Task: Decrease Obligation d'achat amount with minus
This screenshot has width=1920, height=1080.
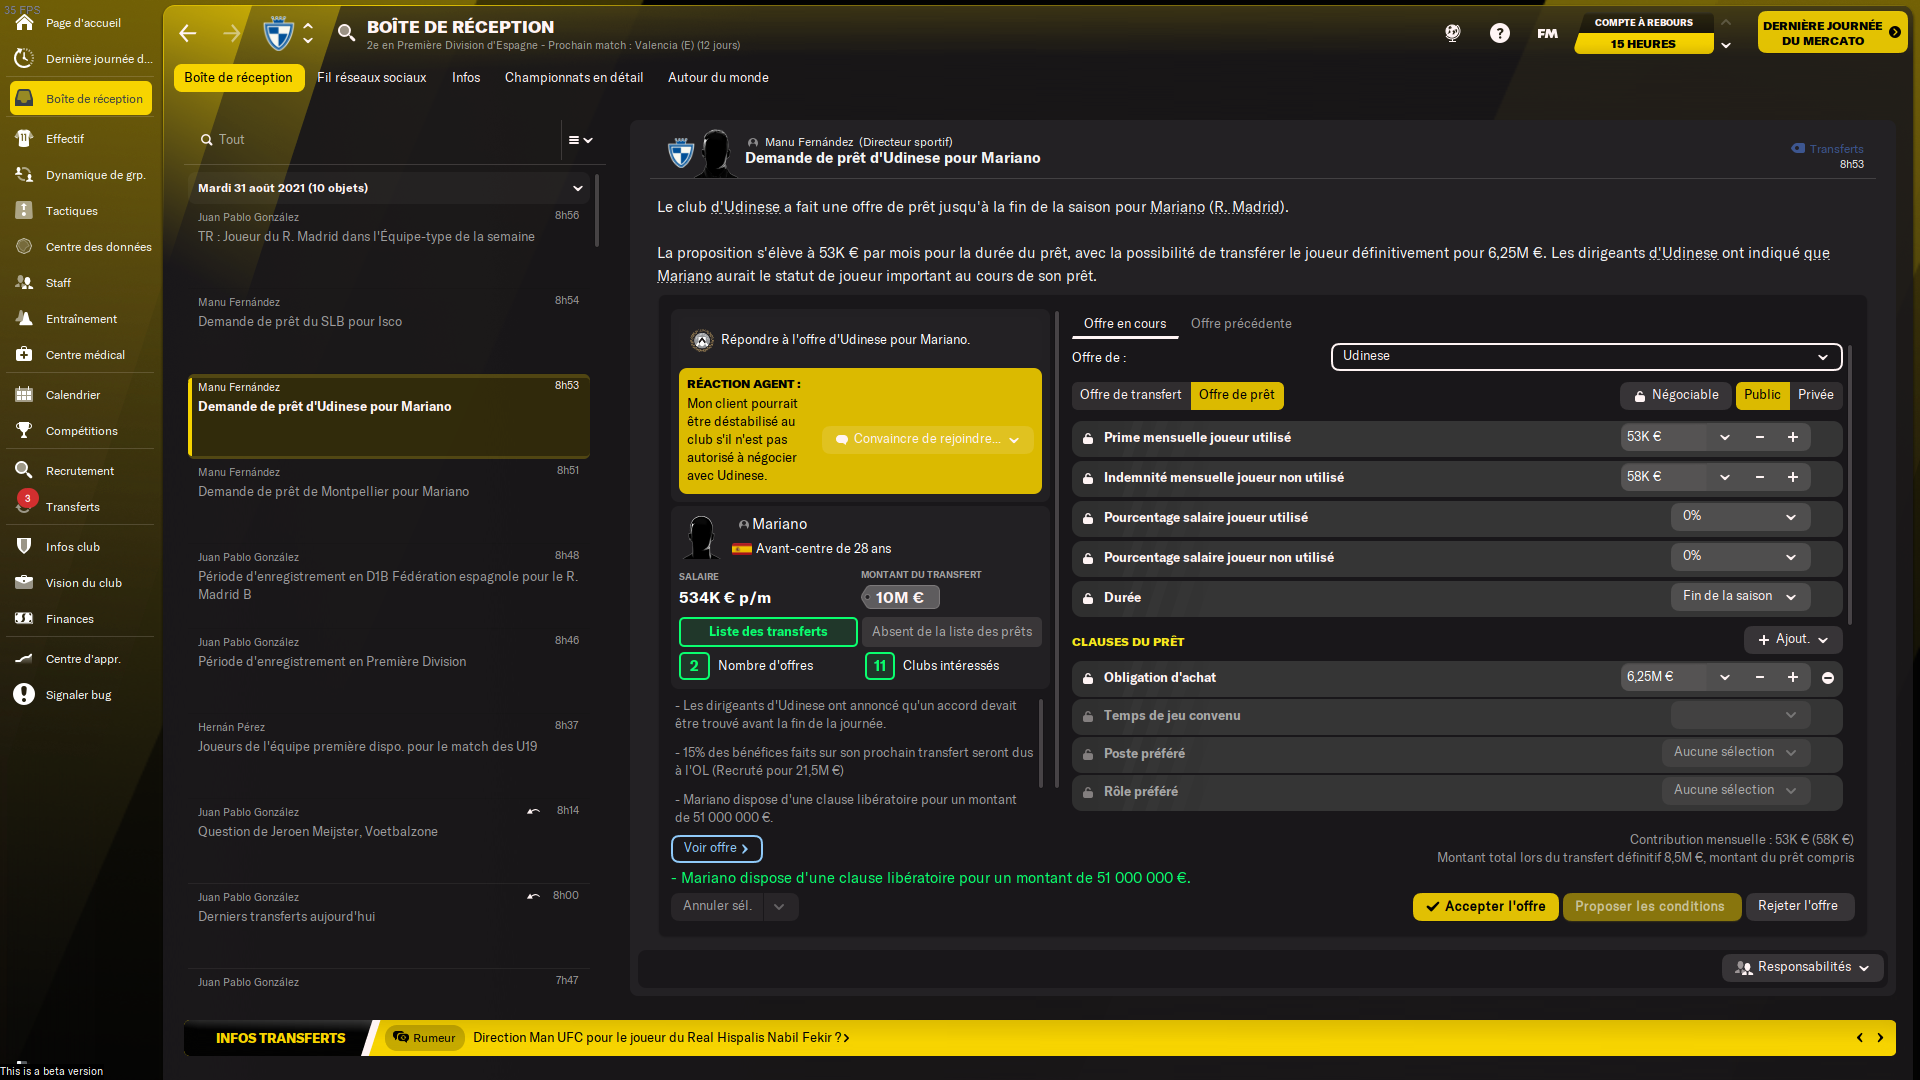Action: point(1759,677)
